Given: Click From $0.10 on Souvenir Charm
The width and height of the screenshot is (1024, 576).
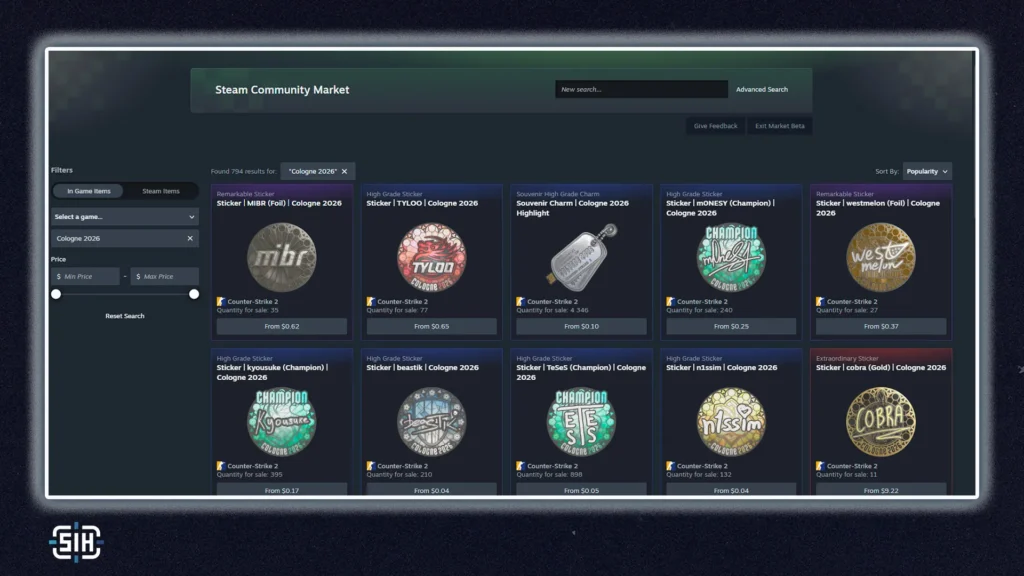Looking at the screenshot, I should coord(581,326).
